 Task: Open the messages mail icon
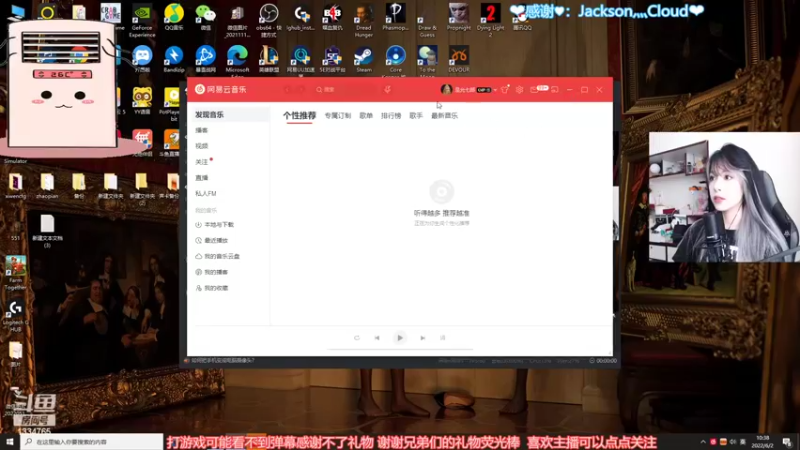(534, 89)
